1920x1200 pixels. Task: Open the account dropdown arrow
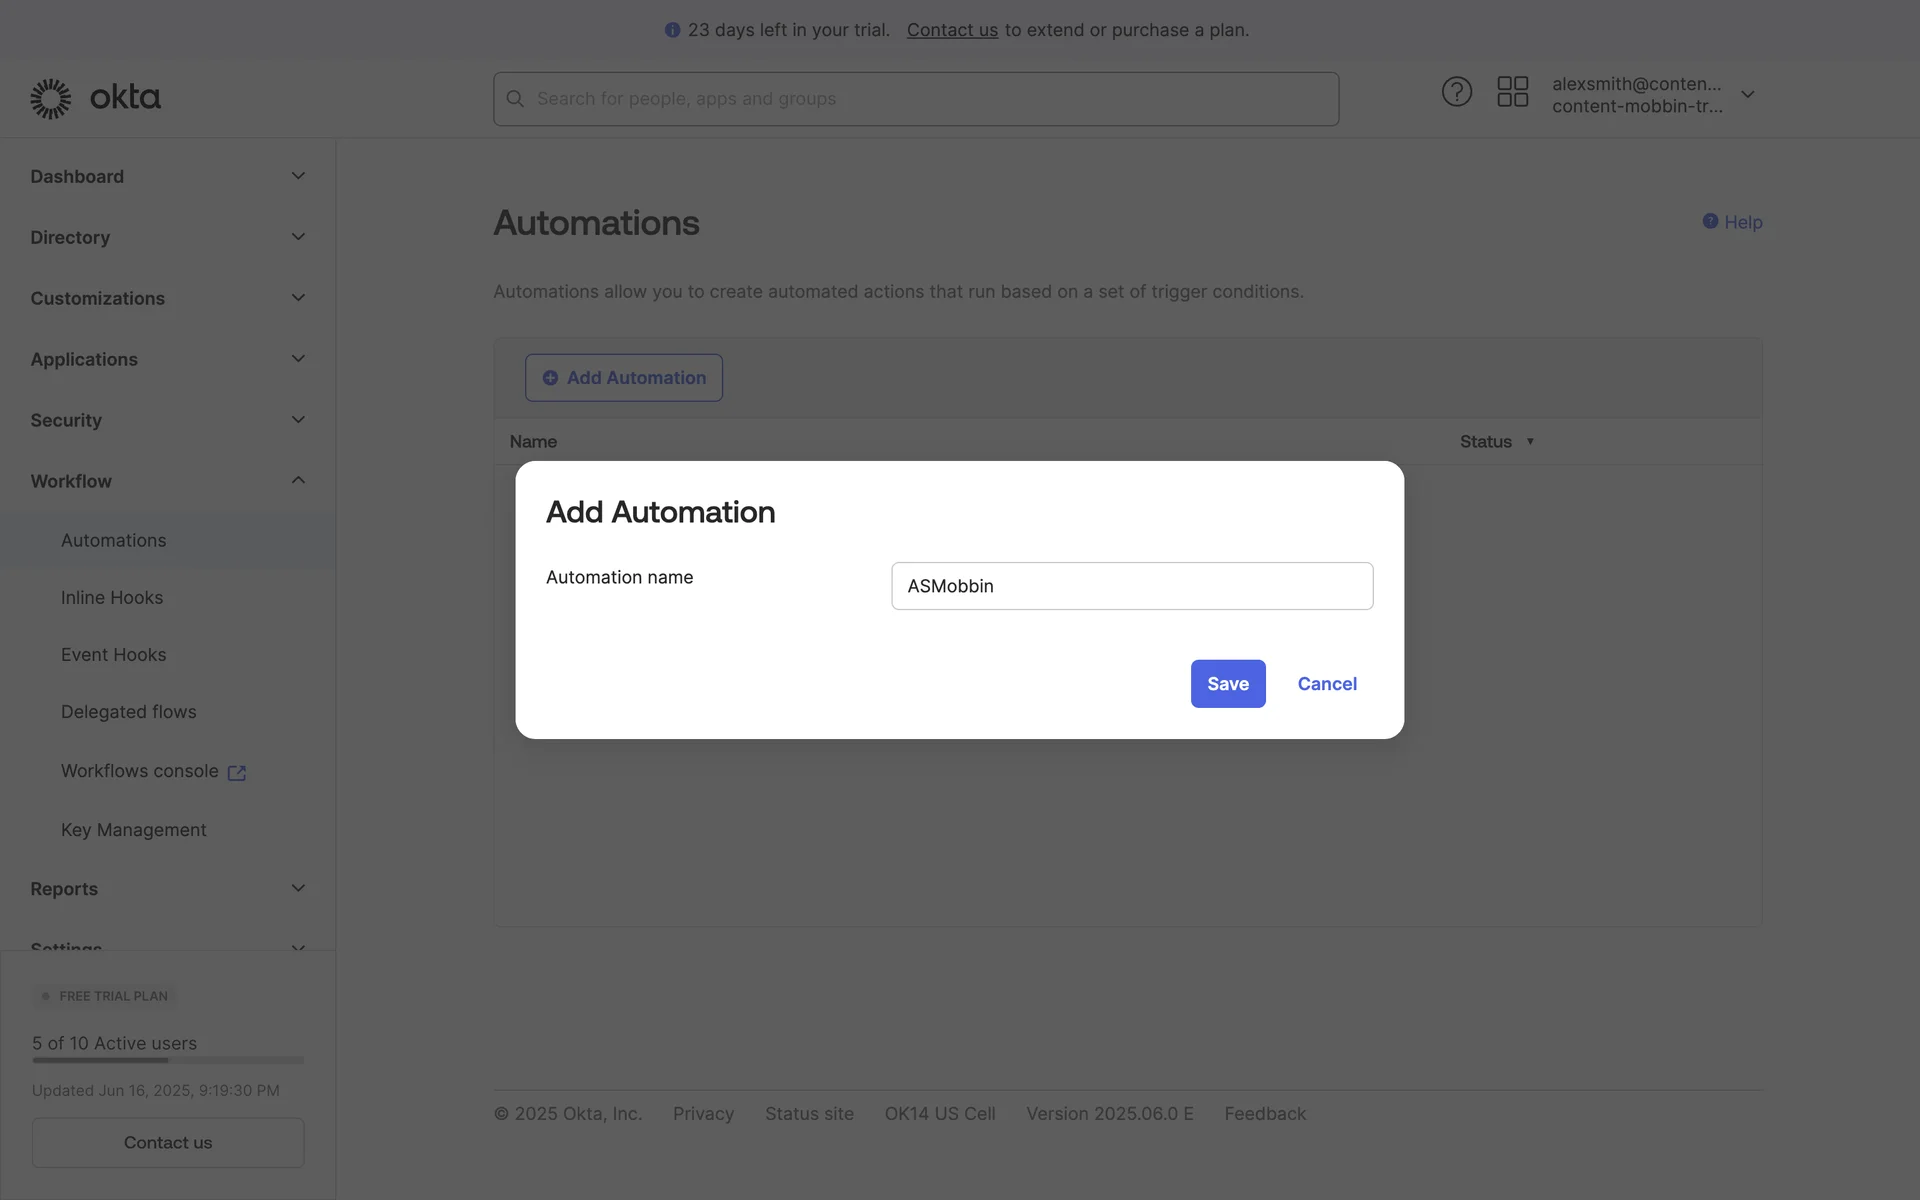click(1747, 95)
